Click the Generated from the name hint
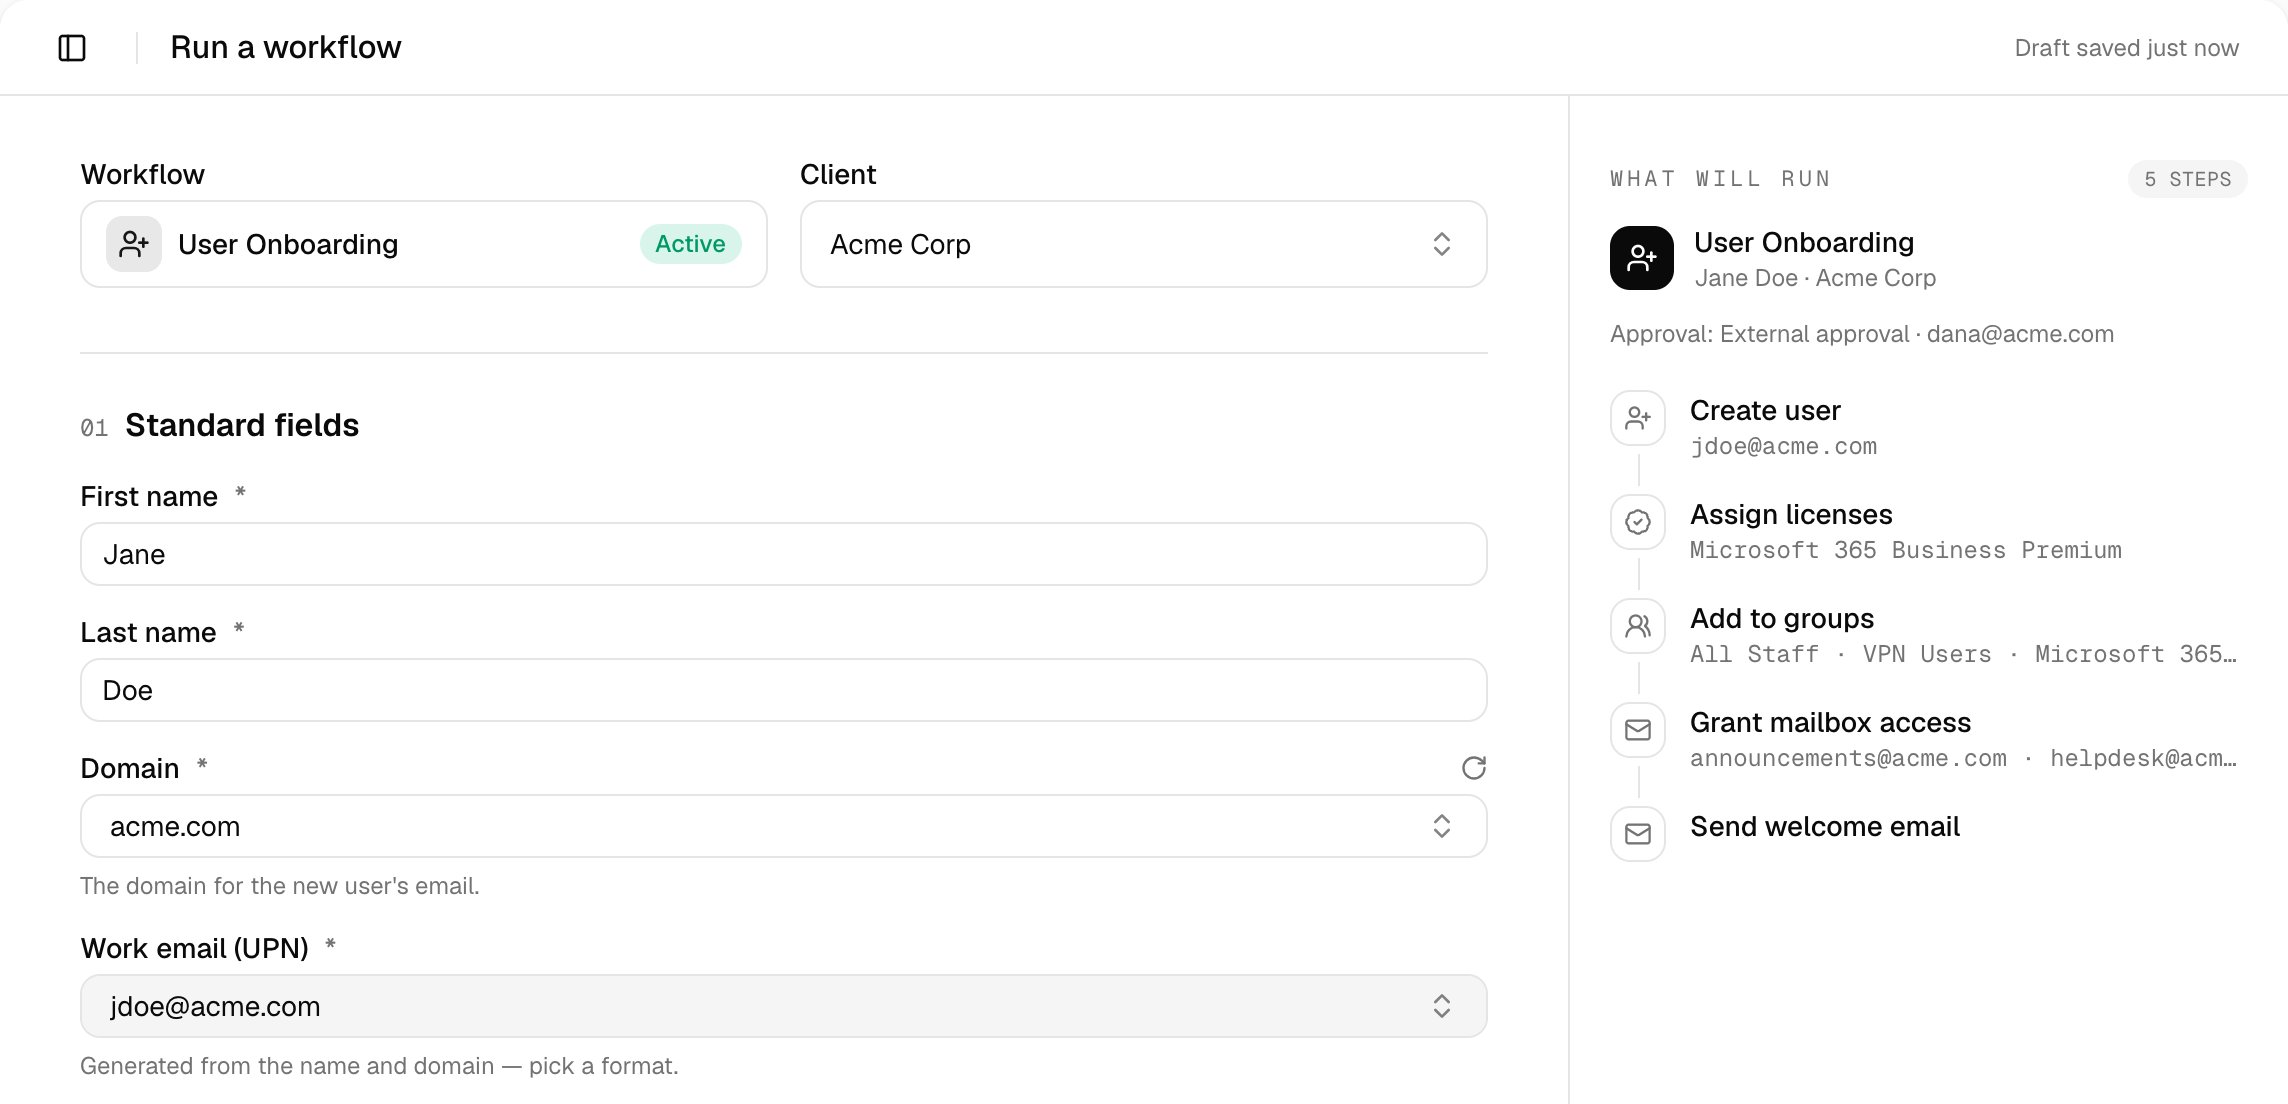 379,1066
